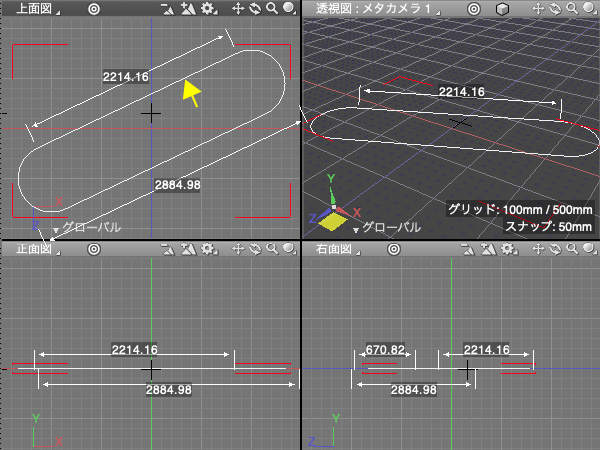
Task: Click the target icon in 上面図 header
Action: [94, 8]
